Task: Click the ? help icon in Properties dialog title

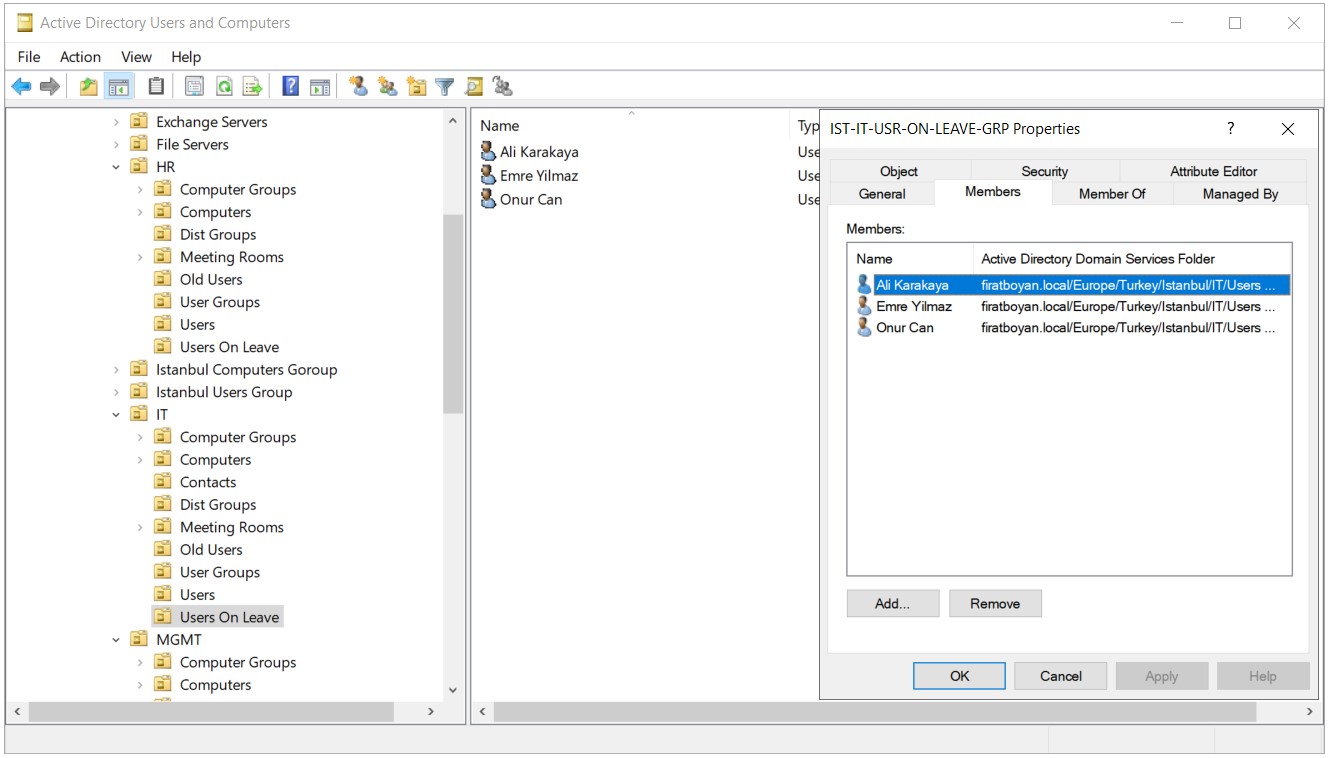Action: coord(1231,128)
